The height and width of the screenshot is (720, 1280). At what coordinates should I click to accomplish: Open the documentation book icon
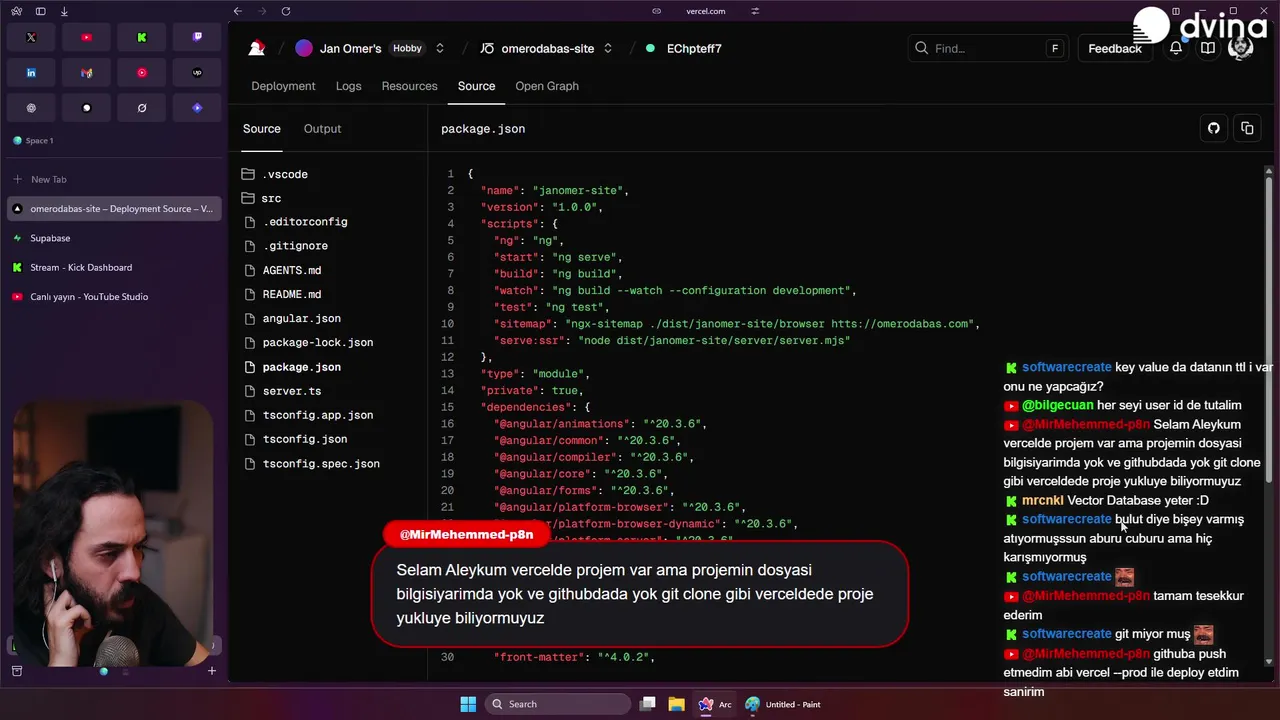coord(1208,48)
